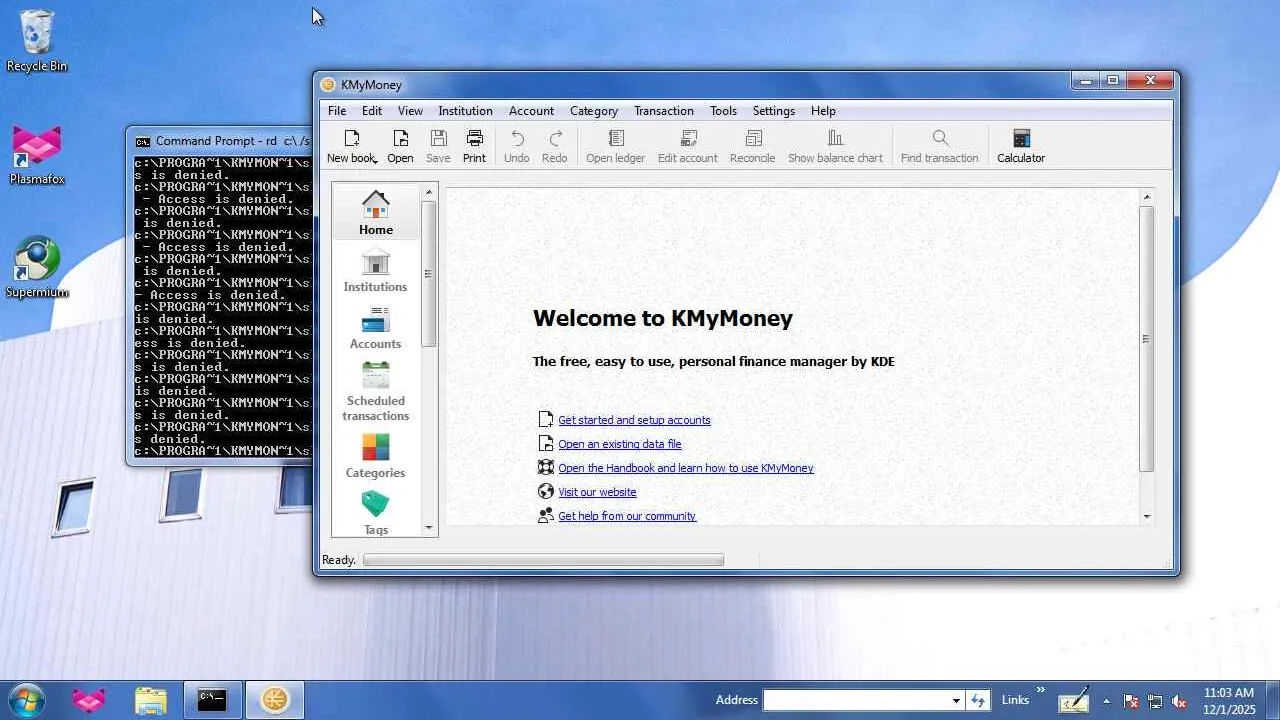Click the network status tray icon
This screenshot has width=1280, height=720.
1155,701
